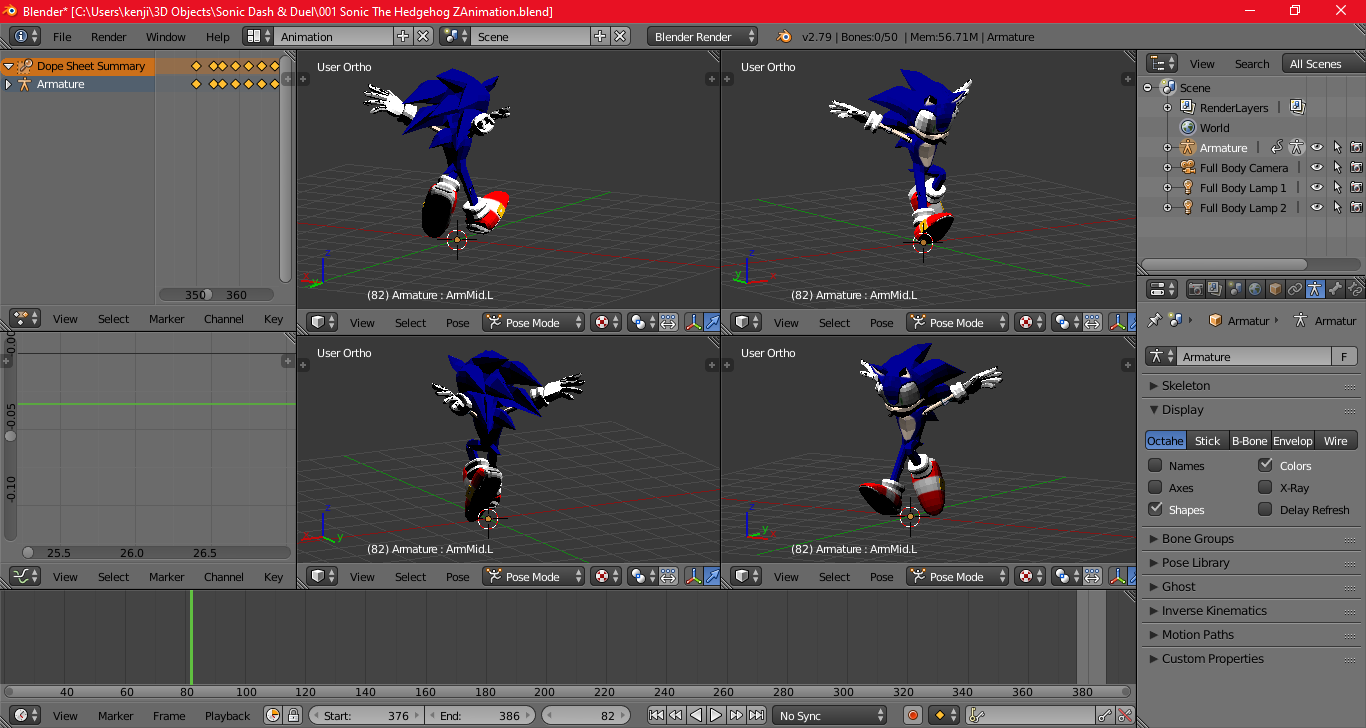This screenshot has width=1366, height=728.
Task: Open the World properties tab icon
Action: pos(1255,289)
